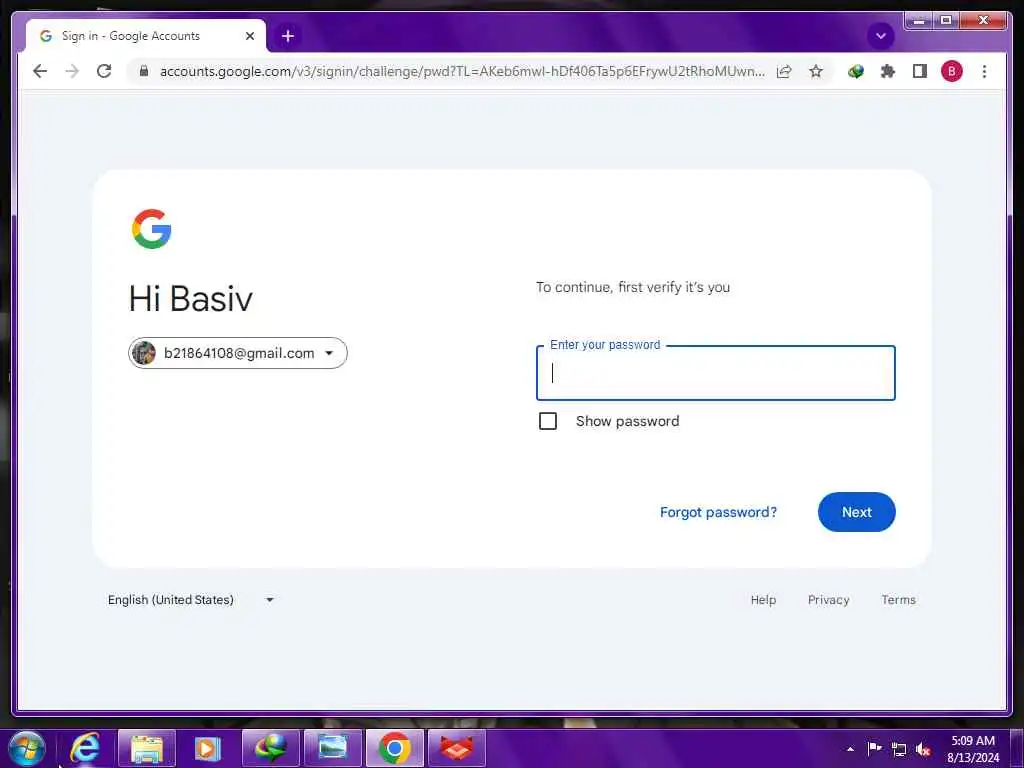This screenshot has height=768, width=1024.
Task: Click the Google logo
Action: click(x=152, y=229)
